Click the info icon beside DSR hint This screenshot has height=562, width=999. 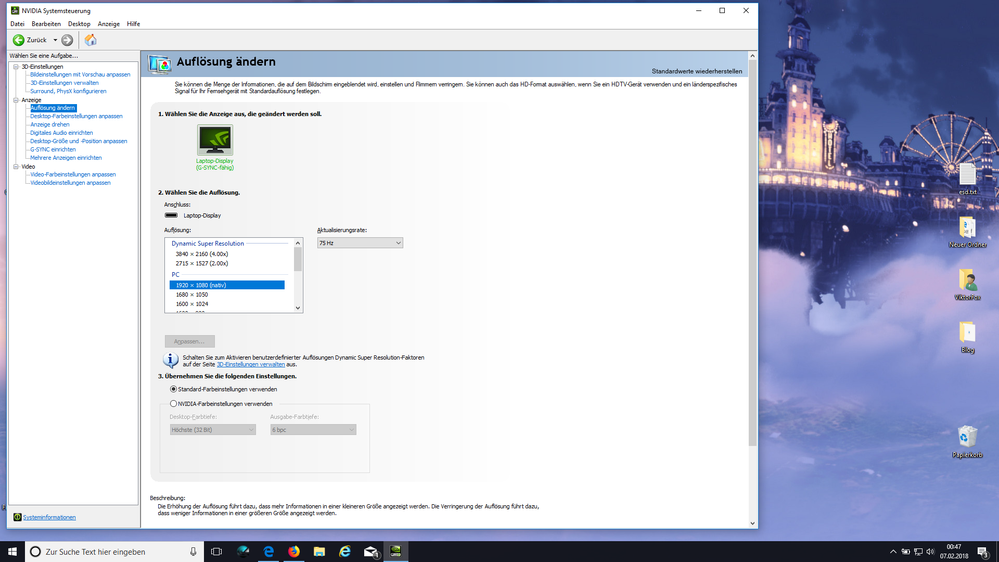[171, 360]
